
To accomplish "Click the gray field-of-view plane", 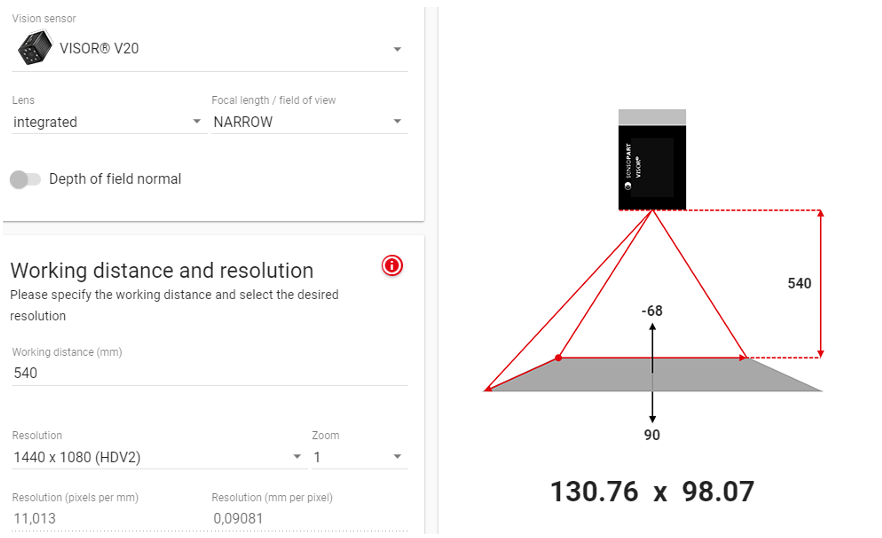I will 654,374.
